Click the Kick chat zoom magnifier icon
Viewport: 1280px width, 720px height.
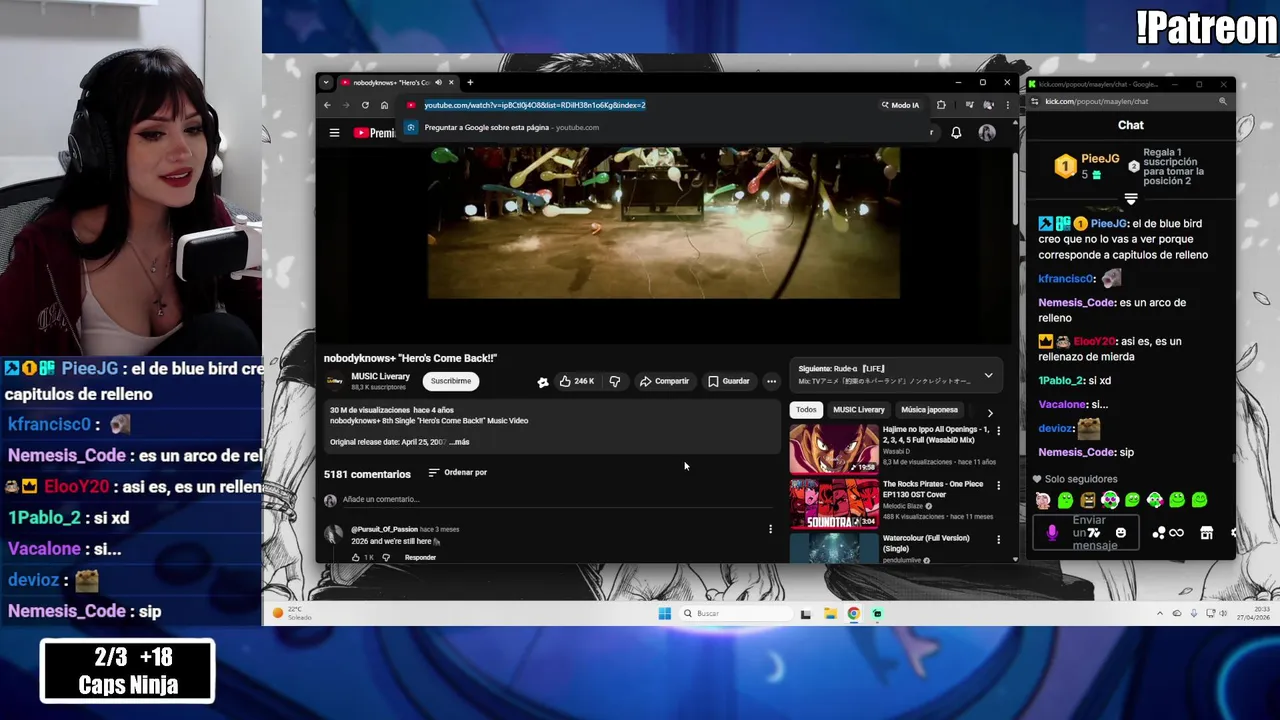[x=1222, y=101]
